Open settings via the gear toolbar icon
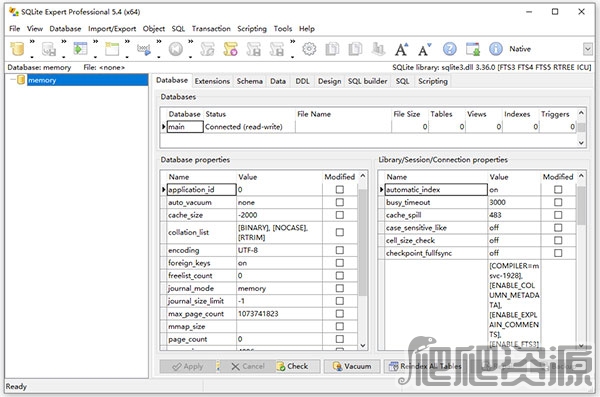Viewport: 600px width, 397px height. tap(309, 49)
